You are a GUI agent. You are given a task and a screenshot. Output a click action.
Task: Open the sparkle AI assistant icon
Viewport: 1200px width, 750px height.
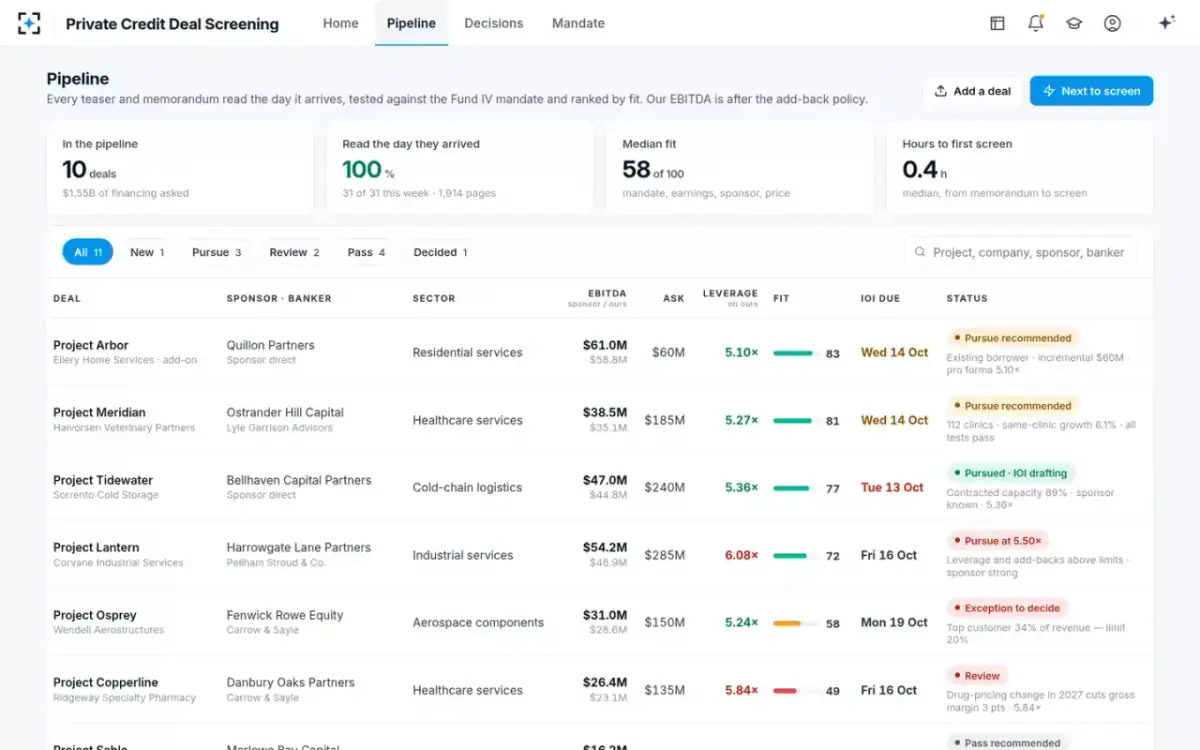point(1166,23)
